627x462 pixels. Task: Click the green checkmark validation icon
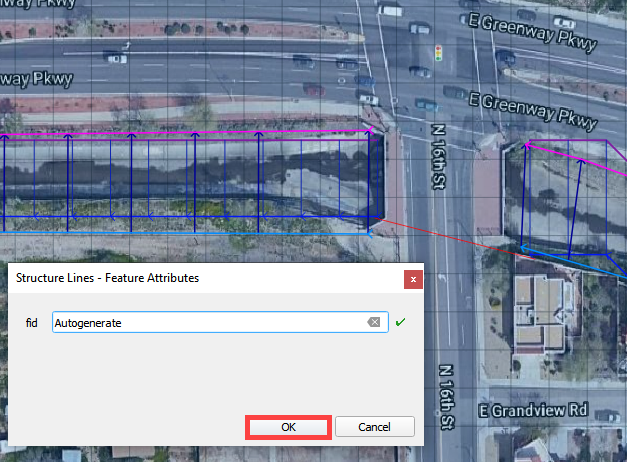(401, 322)
